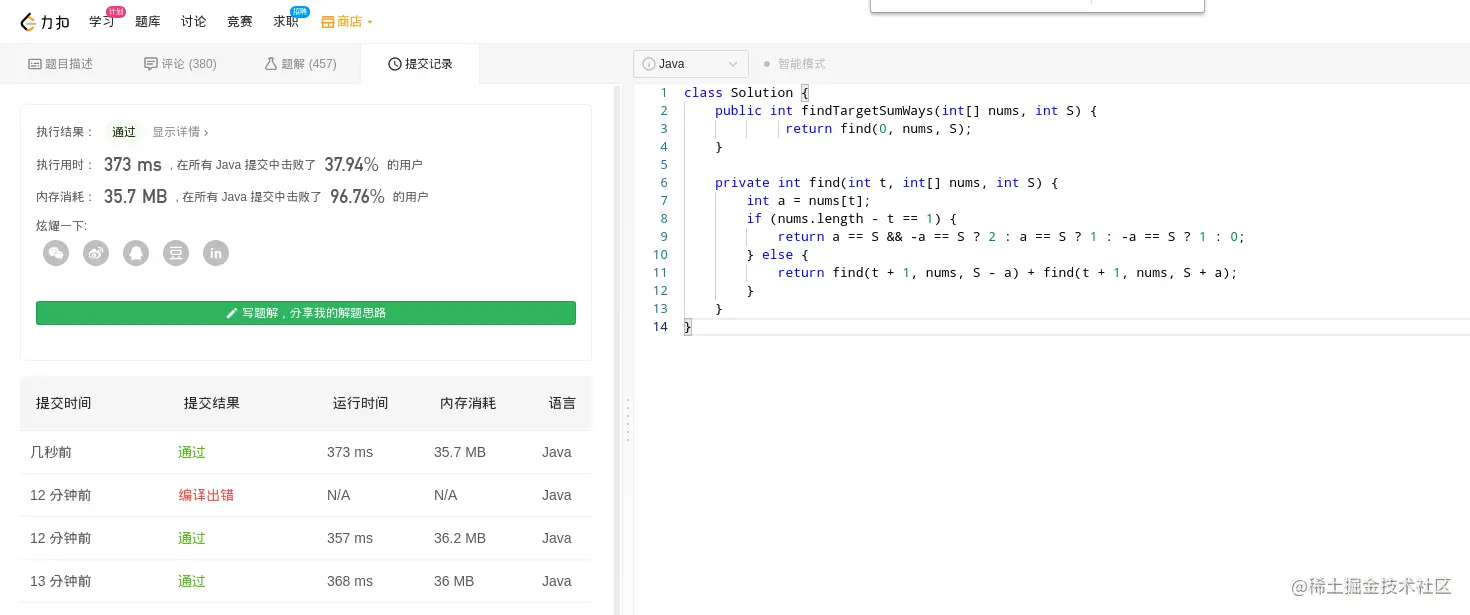
Task: Click the 373 ms runtime value
Action: pyautogui.click(x=132, y=165)
